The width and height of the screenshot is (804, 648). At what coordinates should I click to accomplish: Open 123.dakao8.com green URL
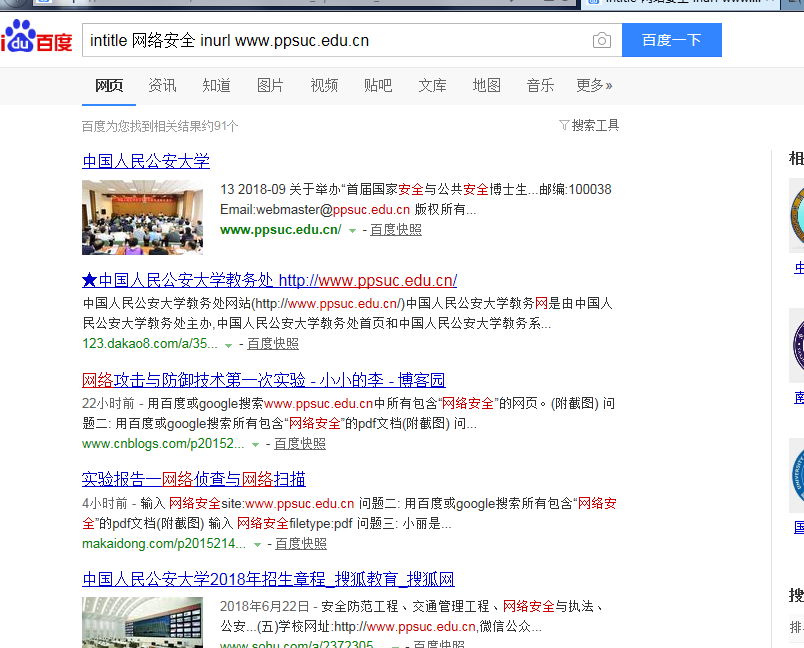pyautogui.click(x=150, y=343)
